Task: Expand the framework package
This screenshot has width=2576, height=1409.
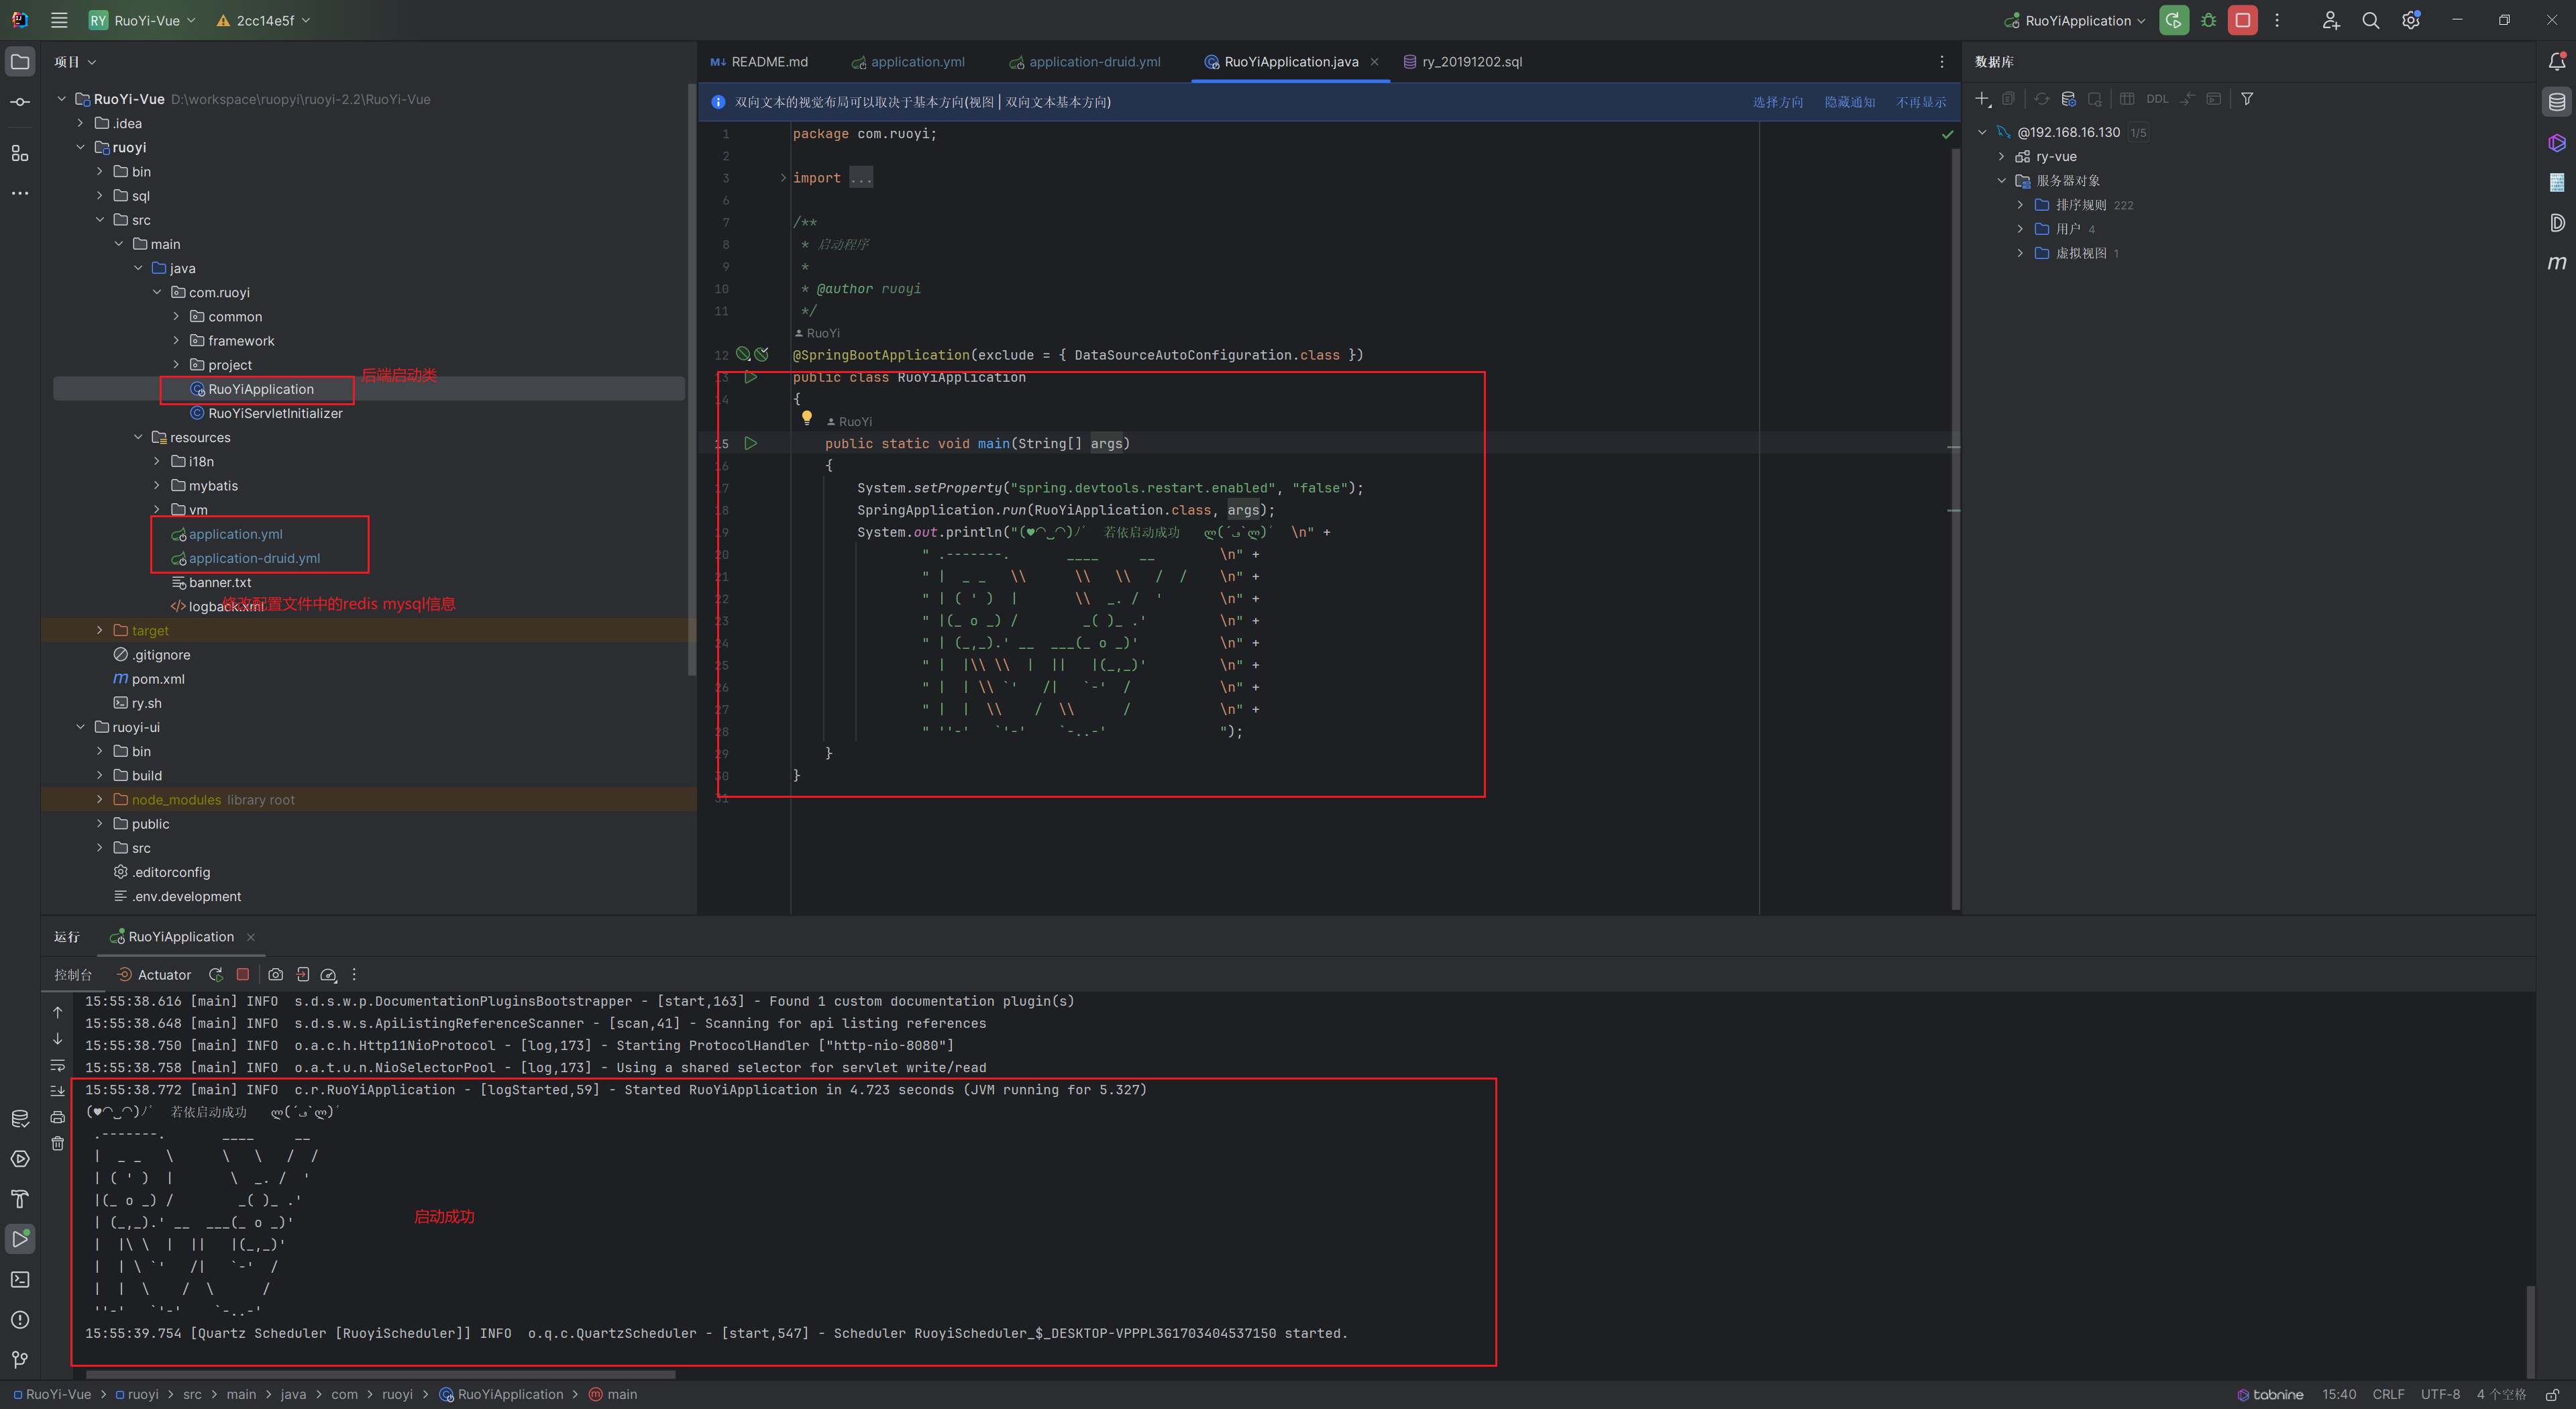Action: (x=177, y=340)
